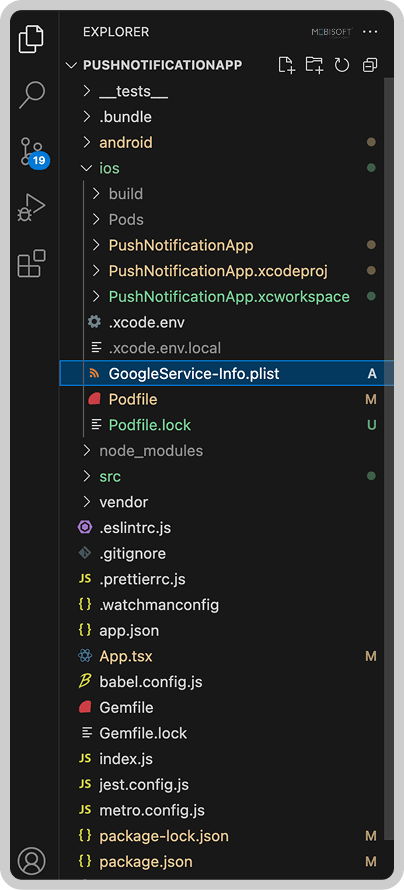Click the EXPLORER panel title
This screenshot has height=890, width=404.
[116, 32]
